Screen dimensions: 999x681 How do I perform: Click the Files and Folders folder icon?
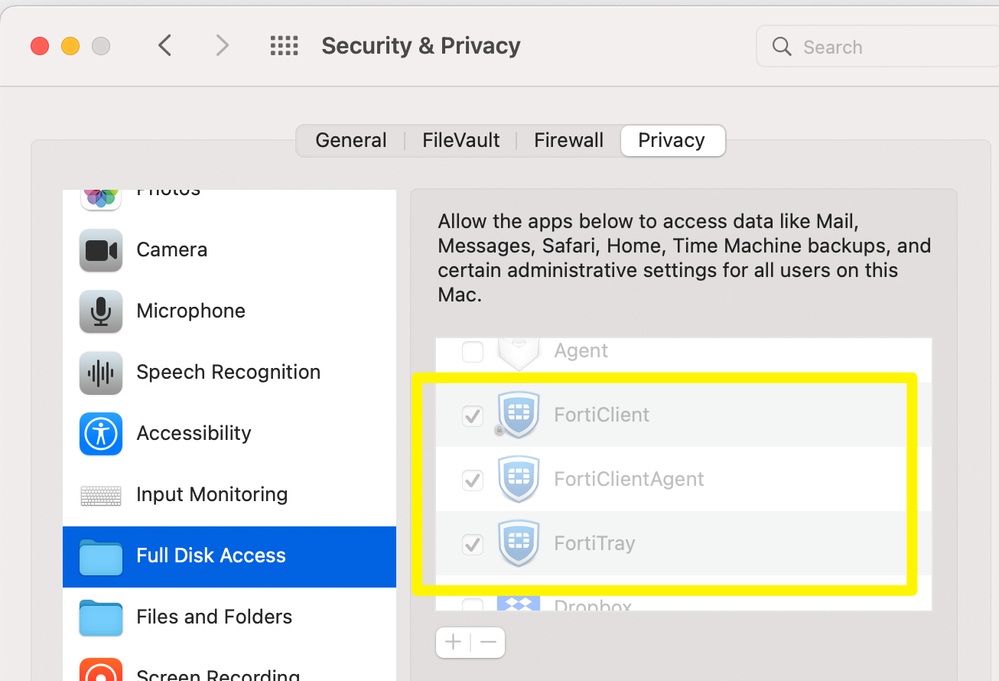(x=101, y=617)
